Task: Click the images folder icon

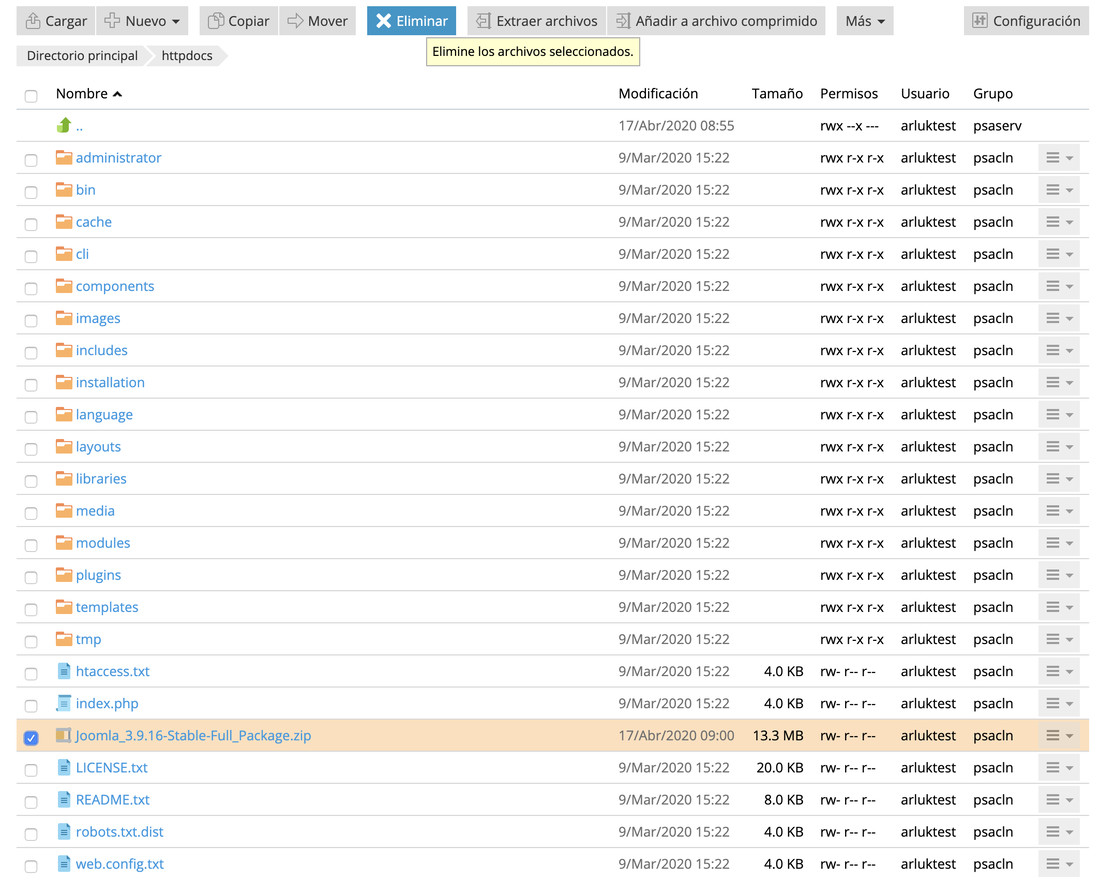Action: pyautogui.click(x=64, y=318)
